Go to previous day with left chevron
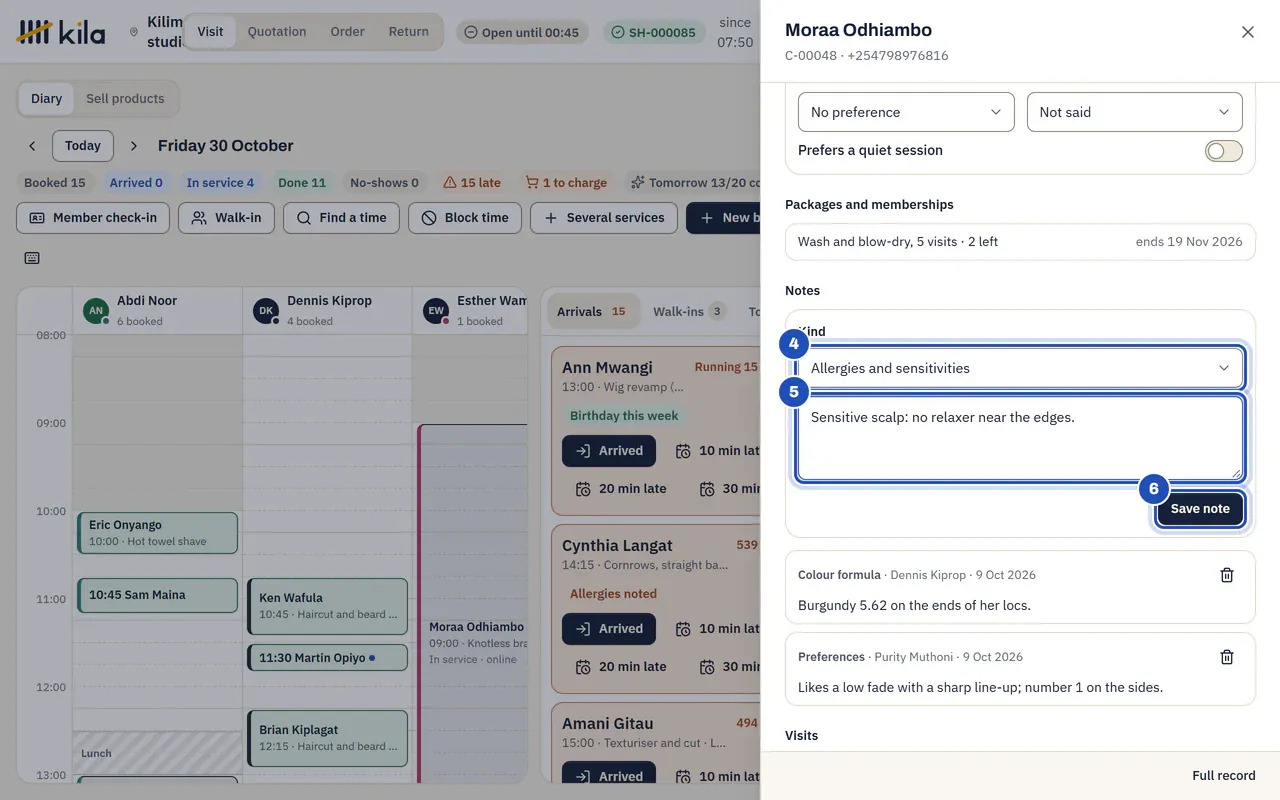 [32, 146]
